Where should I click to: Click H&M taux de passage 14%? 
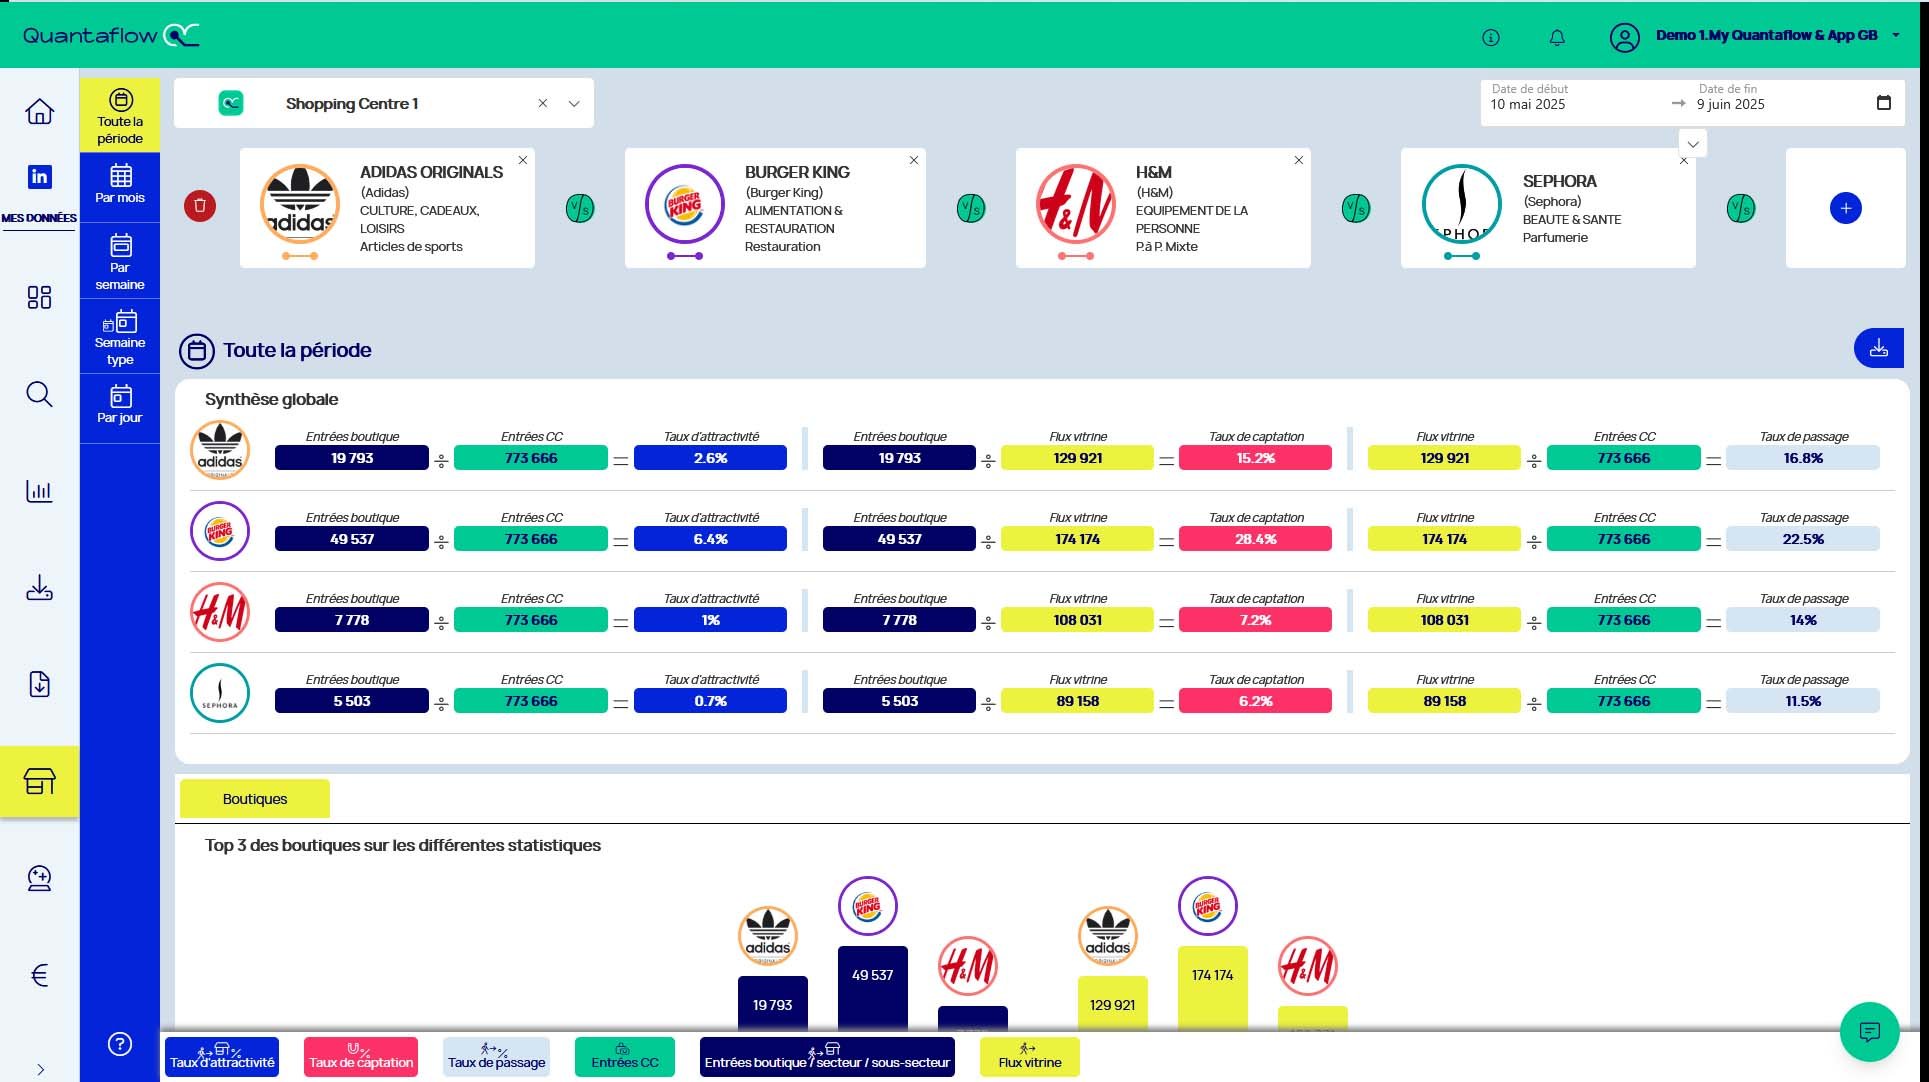click(1803, 620)
